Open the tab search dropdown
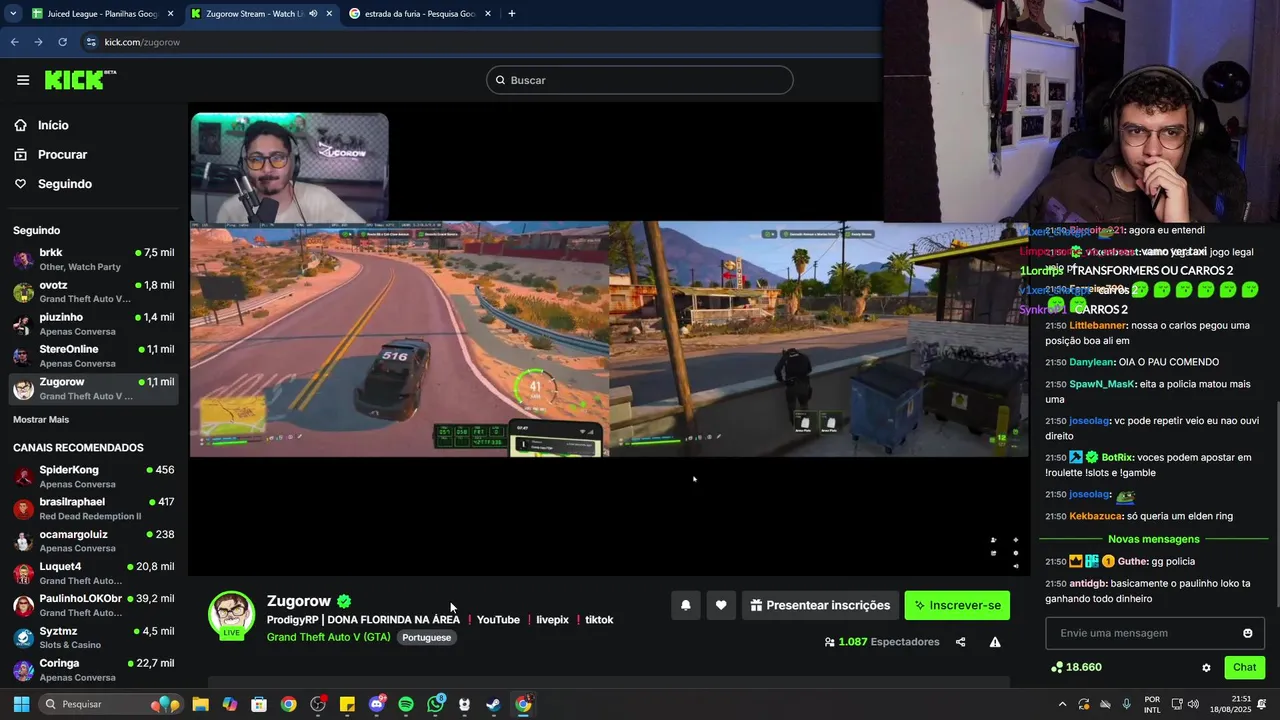The image size is (1280, 720). tap(13, 14)
